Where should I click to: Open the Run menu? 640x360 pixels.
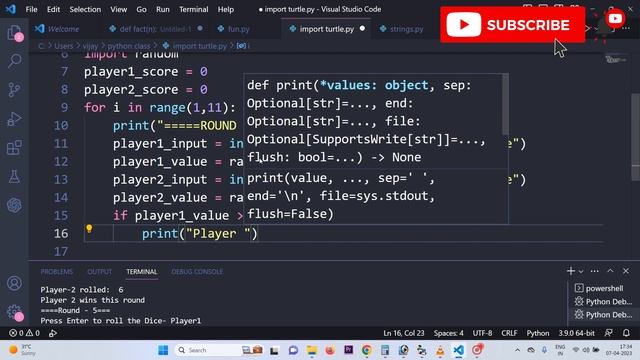click(162, 9)
